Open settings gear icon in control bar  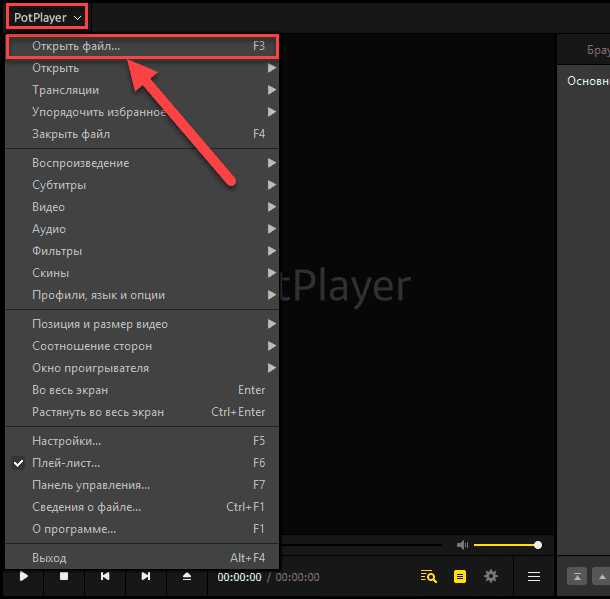(491, 576)
